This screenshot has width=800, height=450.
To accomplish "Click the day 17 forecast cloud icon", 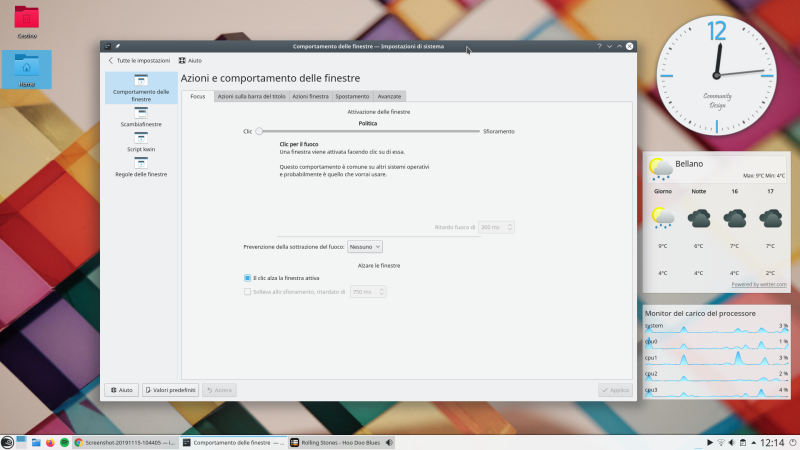I will 770,218.
